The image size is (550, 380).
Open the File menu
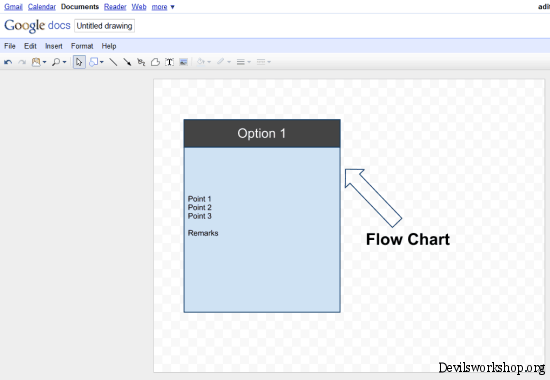tap(10, 46)
